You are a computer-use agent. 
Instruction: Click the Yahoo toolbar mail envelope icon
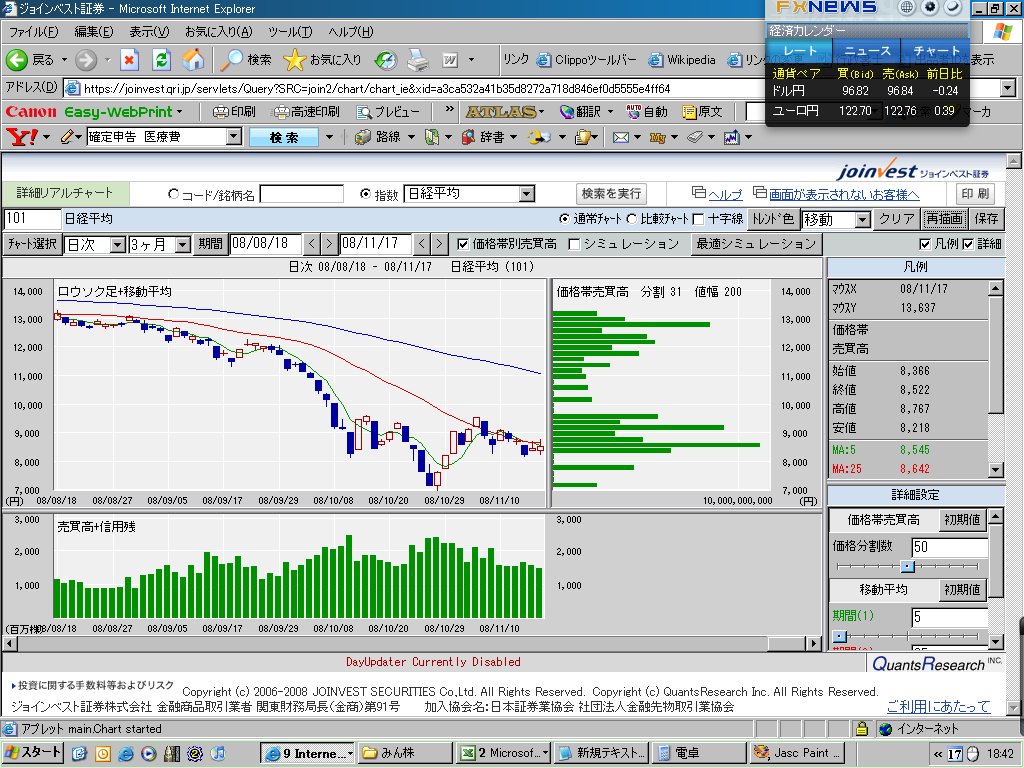pyautogui.click(x=620, y=136)
